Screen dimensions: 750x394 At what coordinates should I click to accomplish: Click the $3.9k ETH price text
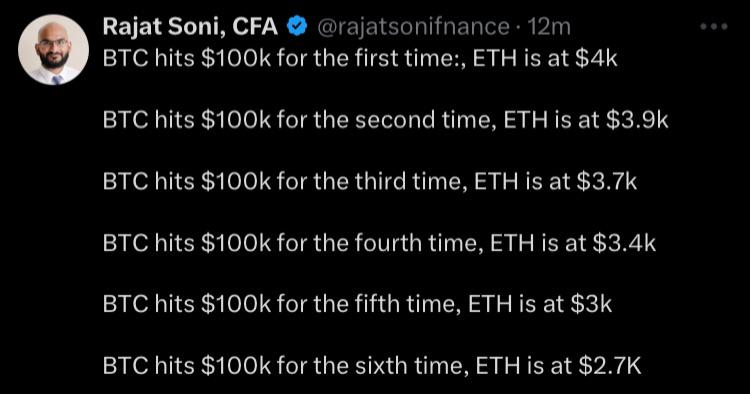pyautogui.click(x=637, y=120)
